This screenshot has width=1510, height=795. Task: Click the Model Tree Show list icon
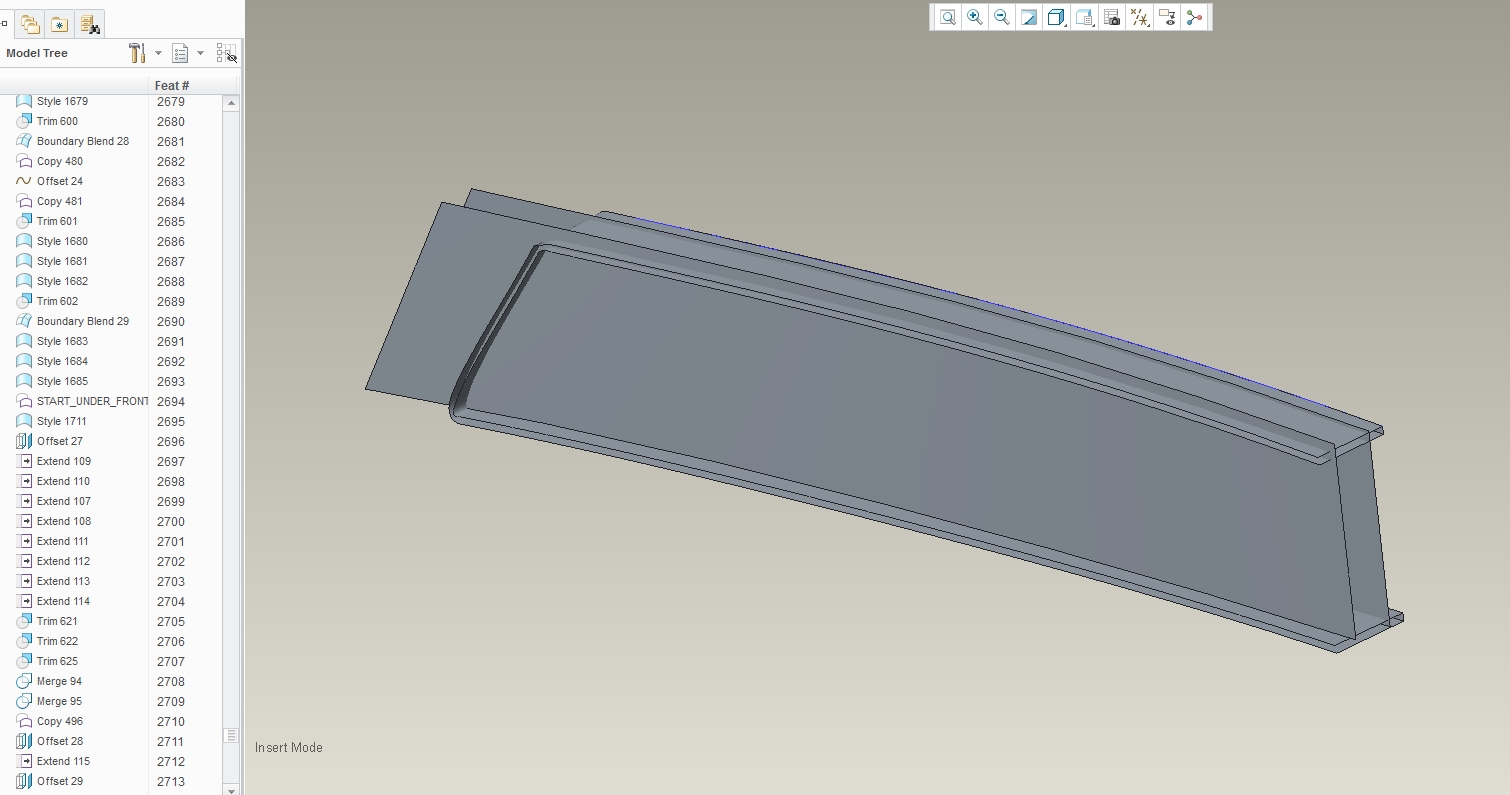pos(181,53)
